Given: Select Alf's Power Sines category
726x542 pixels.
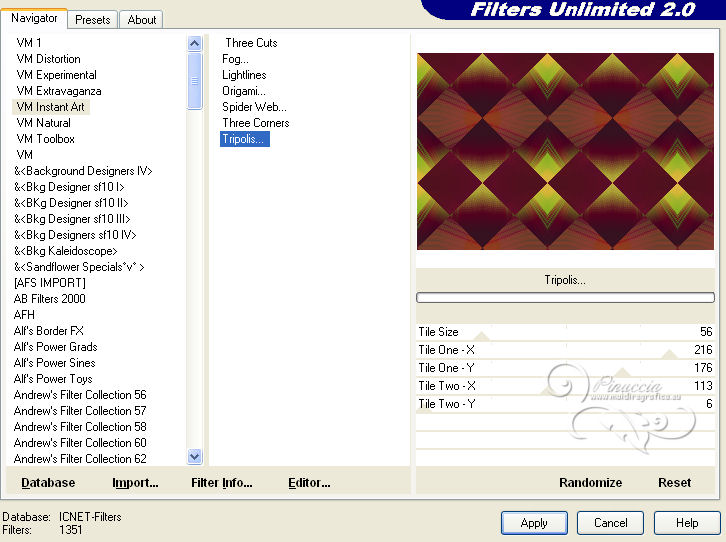Looking at the screenshot, I should [x=55, y=363].
